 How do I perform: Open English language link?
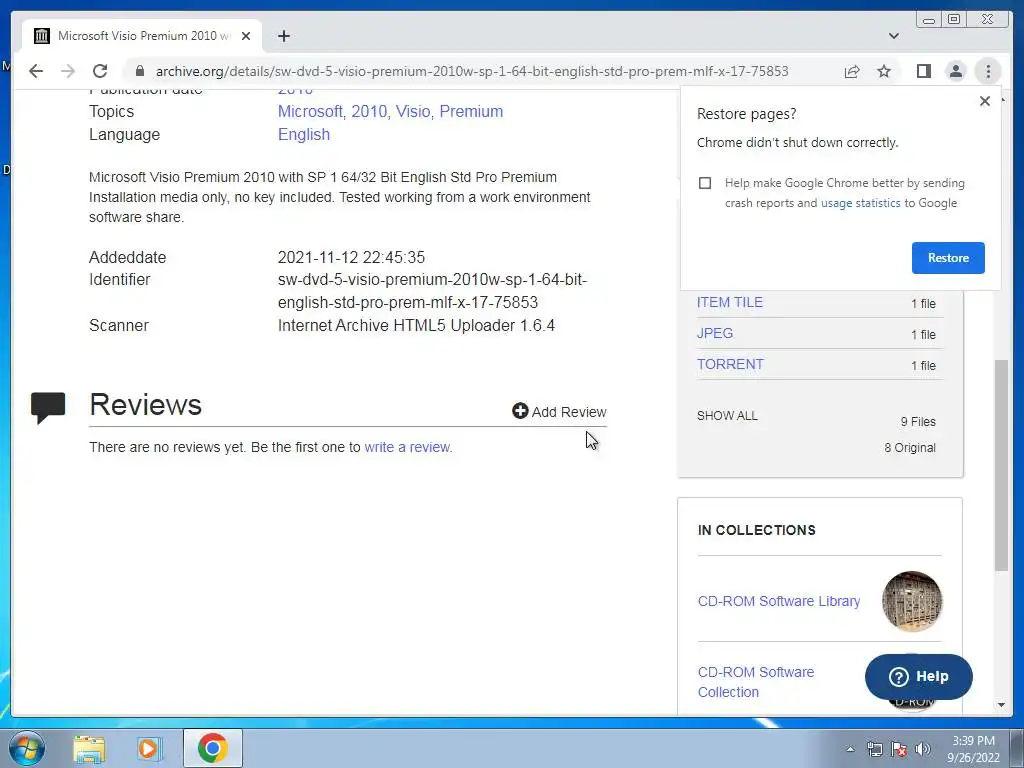click(x=304, y=135)
